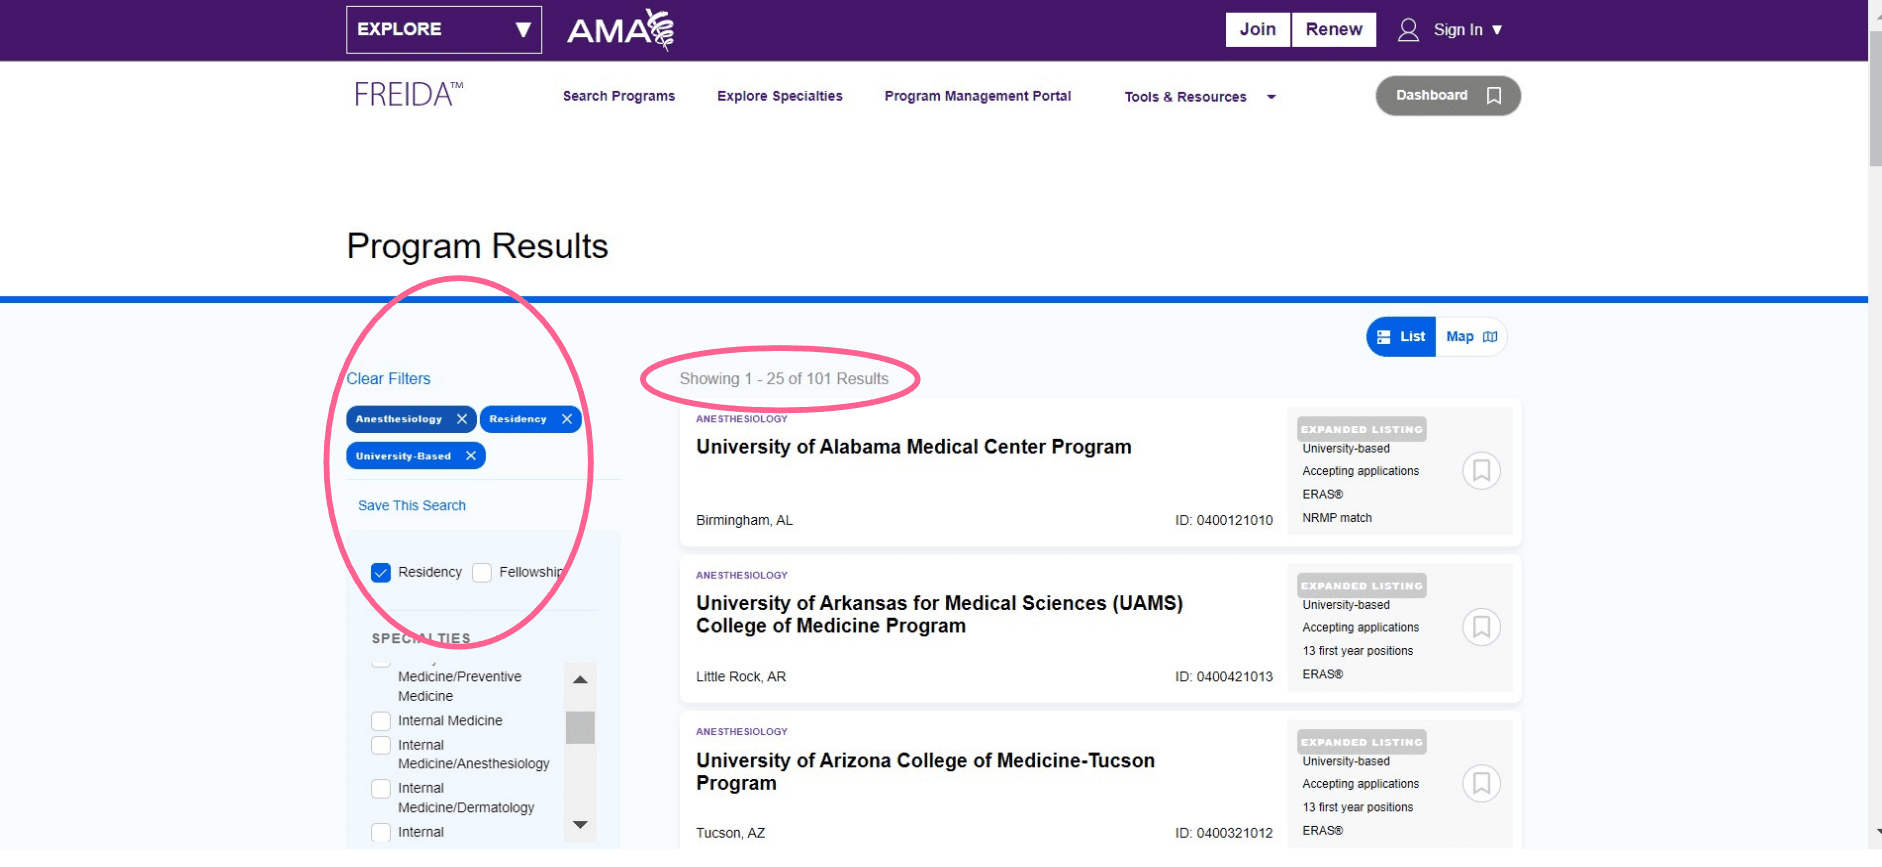Open the EXPLORE dropdown
1882x867 pixels.
pos(444,30)
